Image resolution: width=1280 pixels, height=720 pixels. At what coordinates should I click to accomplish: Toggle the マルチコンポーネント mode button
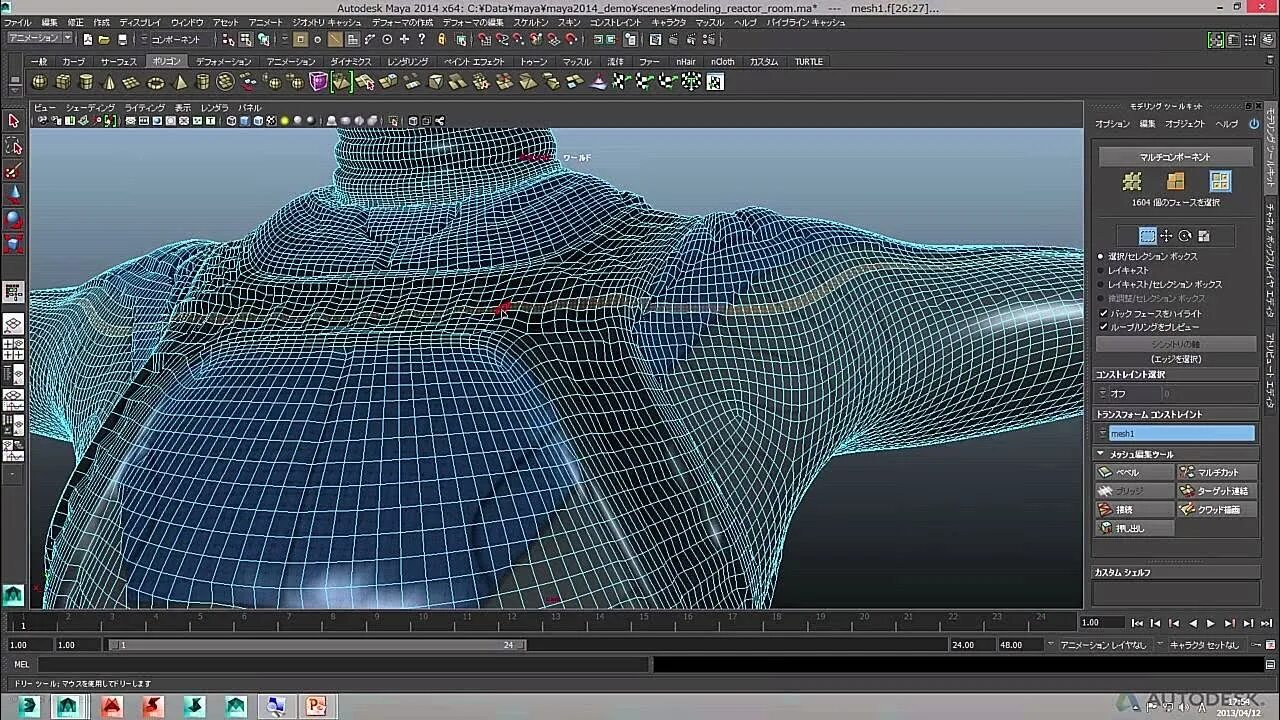pos(1175,157)
